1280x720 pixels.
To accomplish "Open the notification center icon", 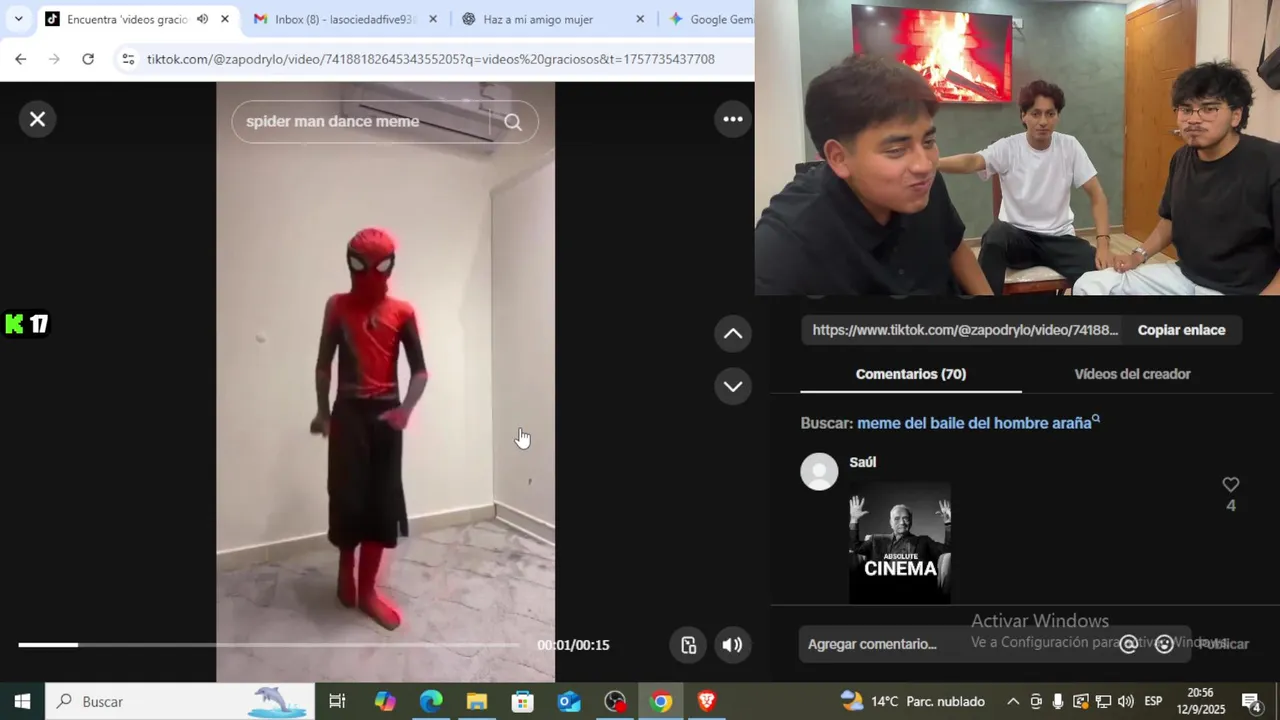I will click(x=1250, y=701).
